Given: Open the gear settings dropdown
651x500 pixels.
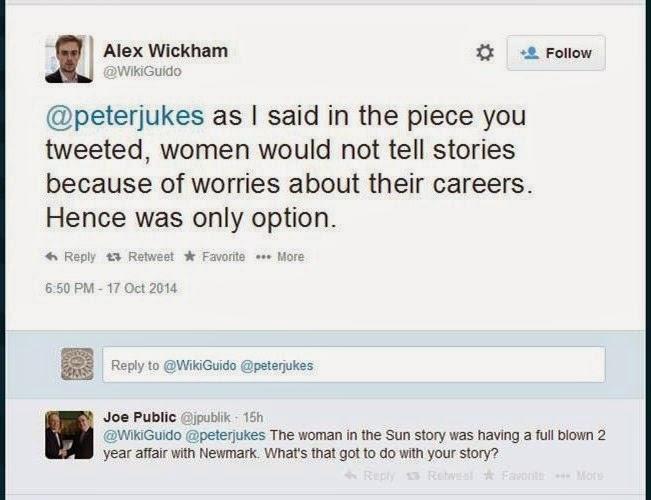Looking at the screenshot, I should [x=485, y=52].
